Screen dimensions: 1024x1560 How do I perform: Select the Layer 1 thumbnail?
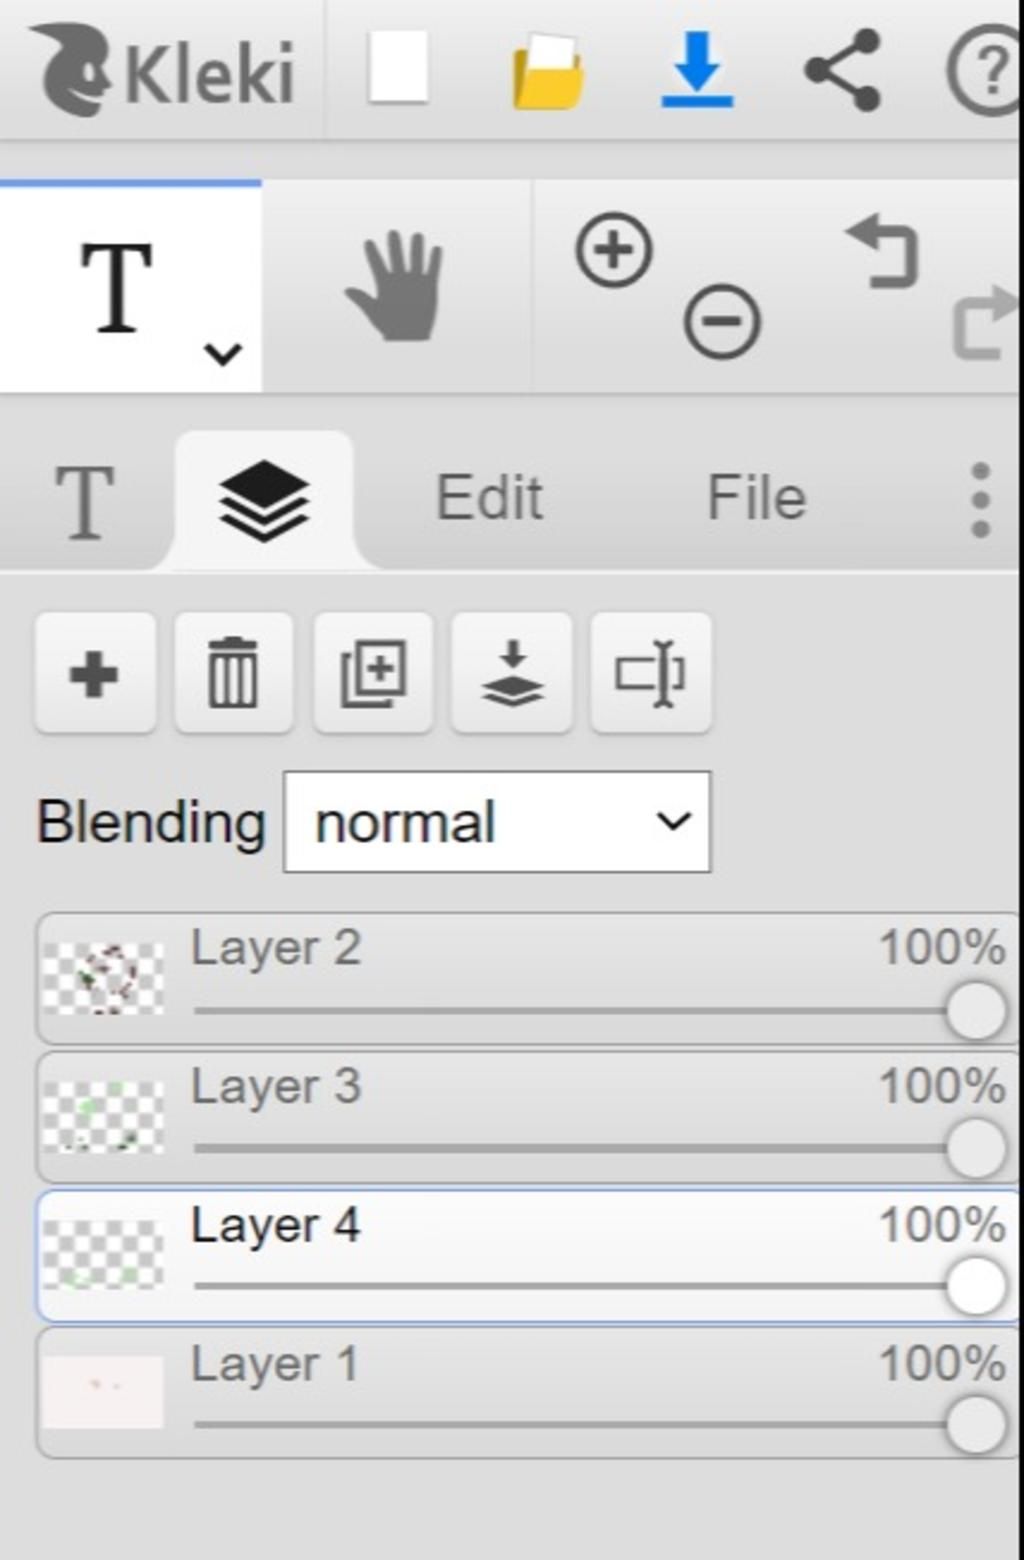tap(102, 1392)
